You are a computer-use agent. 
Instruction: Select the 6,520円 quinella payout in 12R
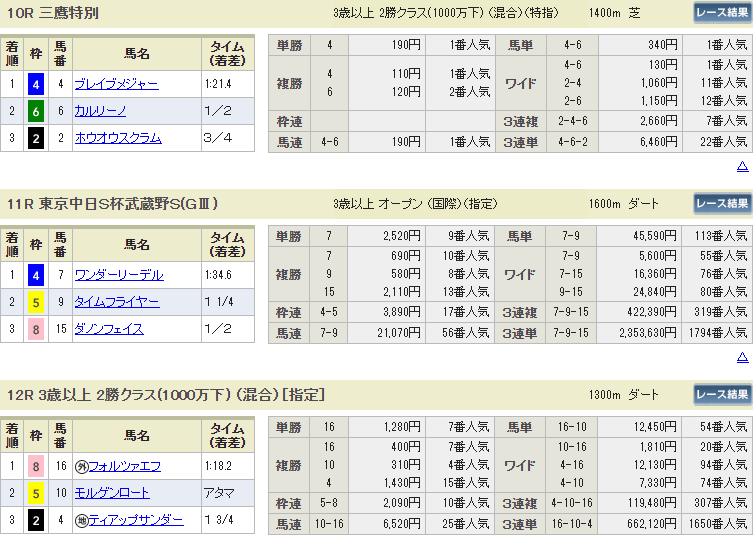click(402, 524)
